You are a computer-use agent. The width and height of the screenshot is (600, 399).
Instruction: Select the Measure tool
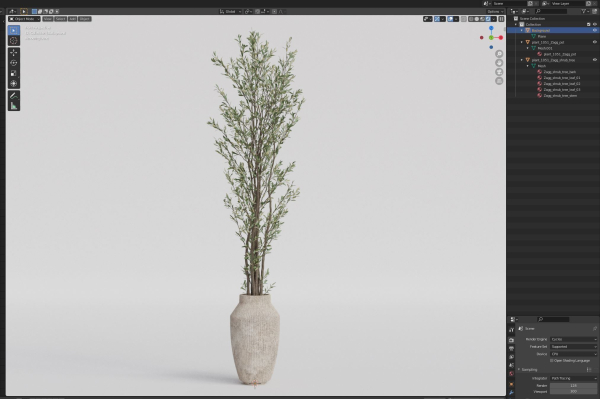click(x=14, y=106)
